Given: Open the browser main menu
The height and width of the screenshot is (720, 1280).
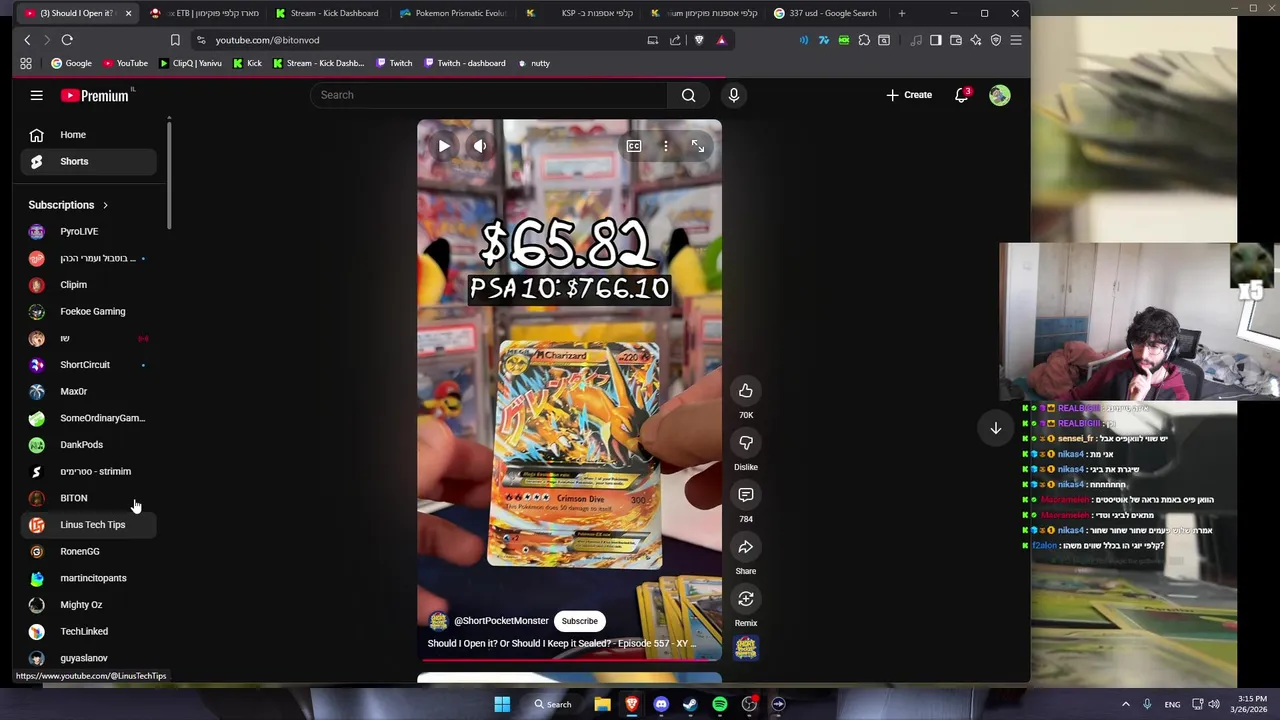Looking at the screenshot, I should (1015, 40).
